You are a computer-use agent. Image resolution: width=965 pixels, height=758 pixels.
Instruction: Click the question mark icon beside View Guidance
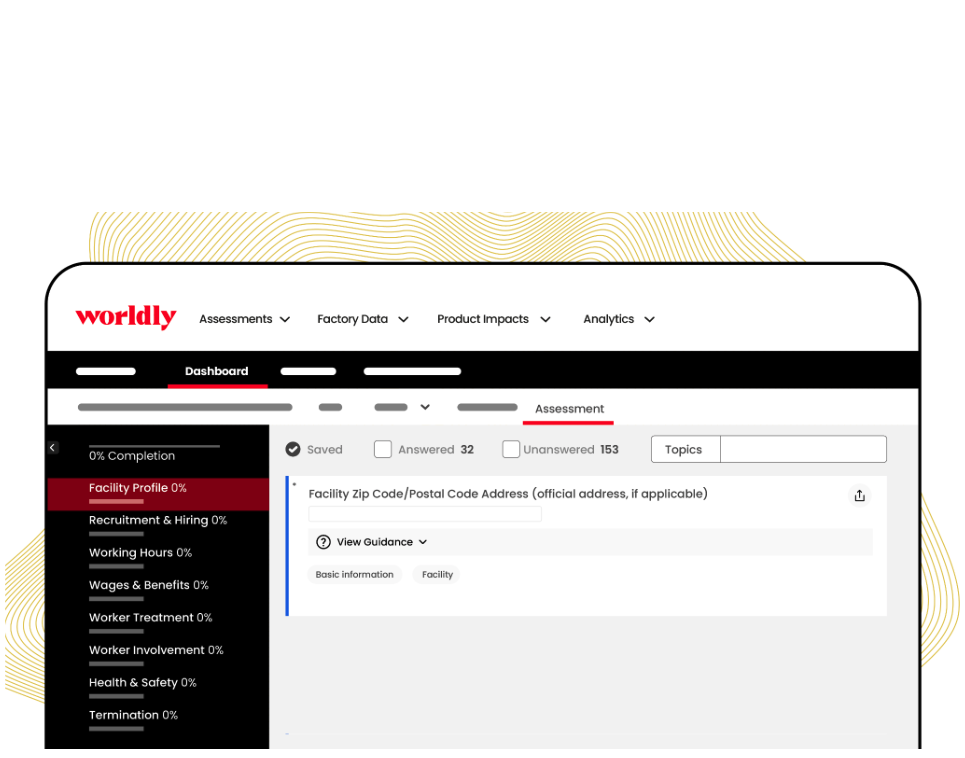[x=323, y=541]
